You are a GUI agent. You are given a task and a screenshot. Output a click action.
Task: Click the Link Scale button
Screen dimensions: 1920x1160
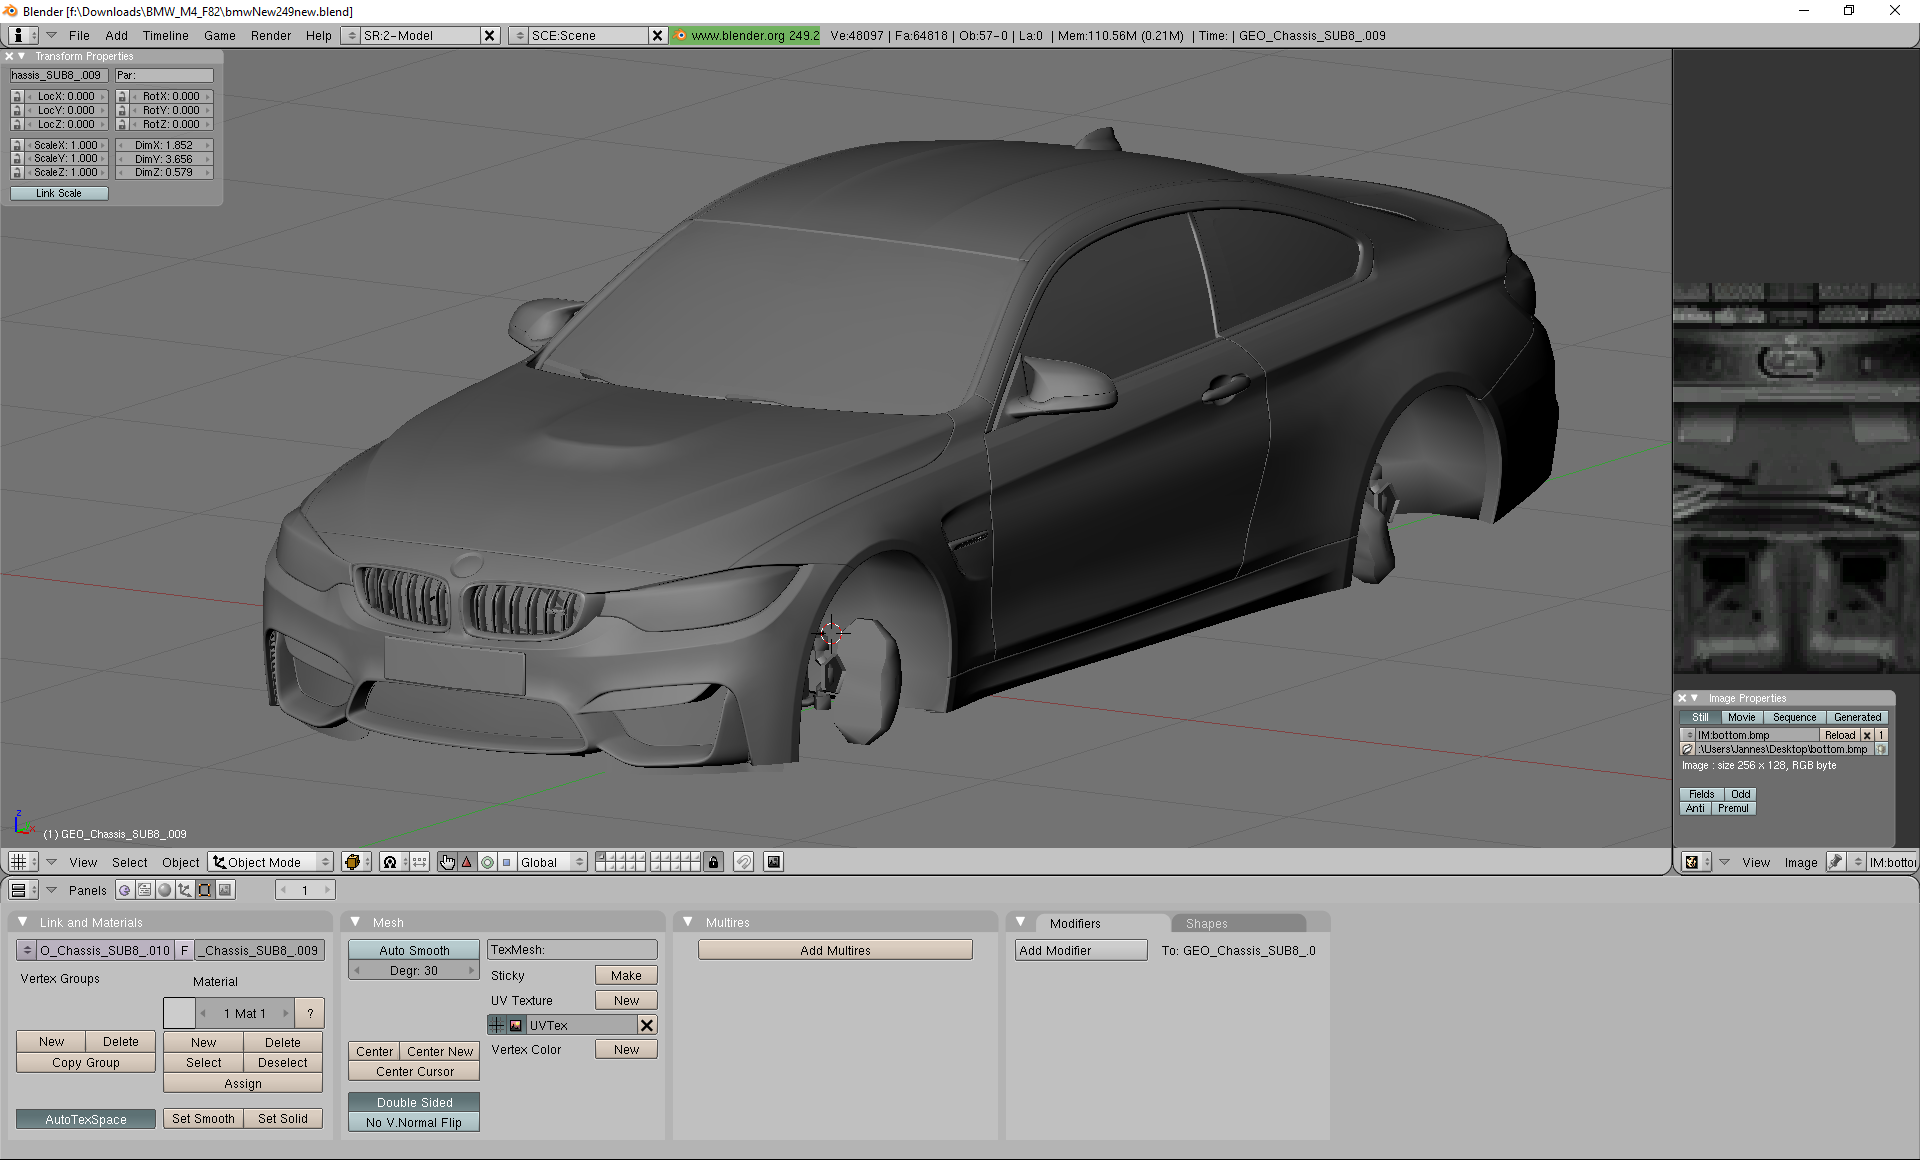coord(59,193)
